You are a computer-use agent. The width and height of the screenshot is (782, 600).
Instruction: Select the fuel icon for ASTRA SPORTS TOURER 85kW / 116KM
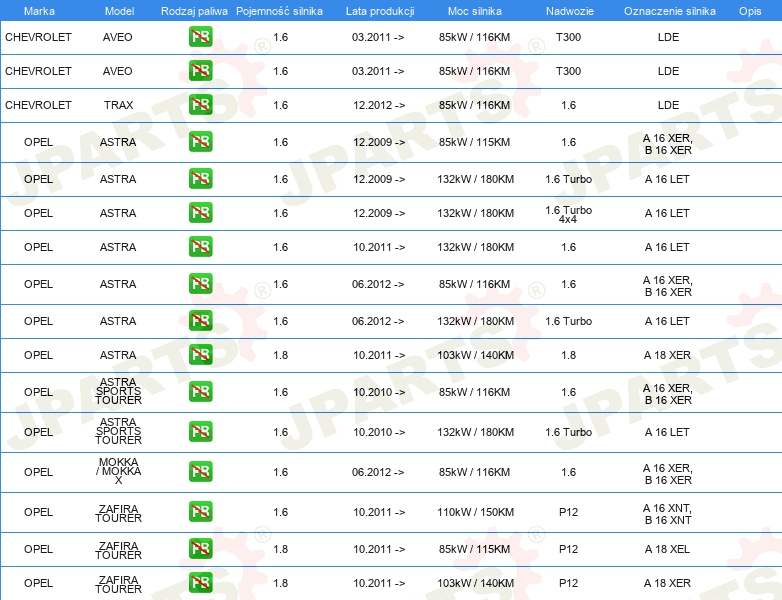200,392
